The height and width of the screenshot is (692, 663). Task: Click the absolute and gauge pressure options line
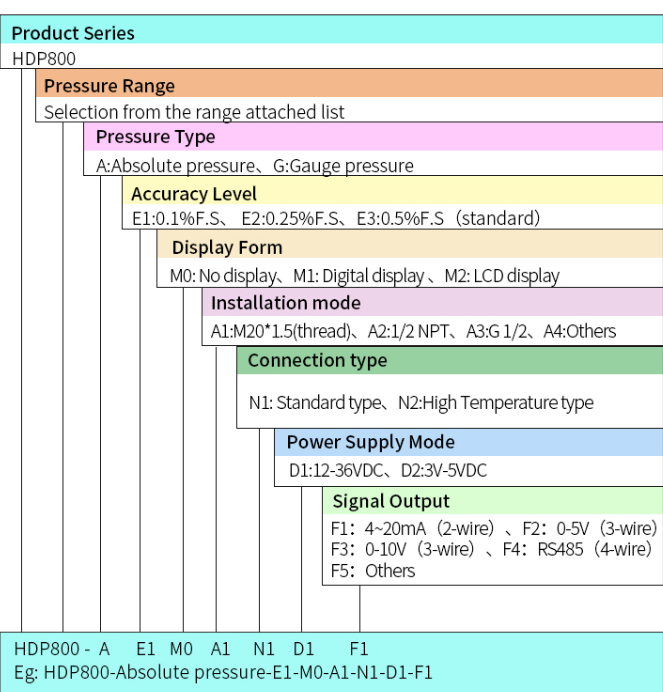254,165
